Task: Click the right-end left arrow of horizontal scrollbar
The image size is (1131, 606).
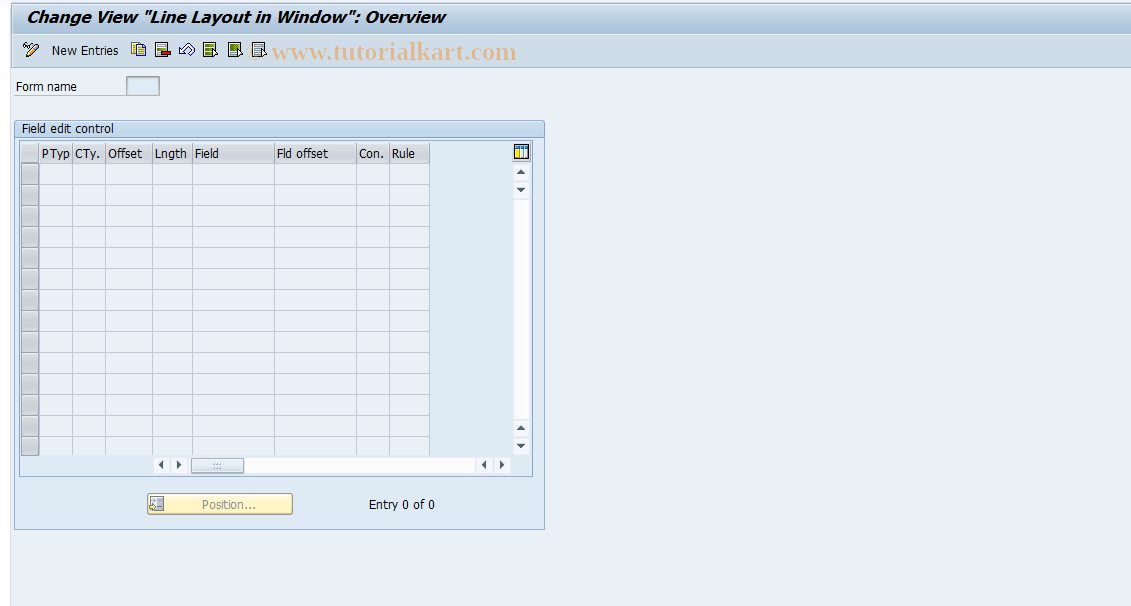Action: (x=484, y=465)
